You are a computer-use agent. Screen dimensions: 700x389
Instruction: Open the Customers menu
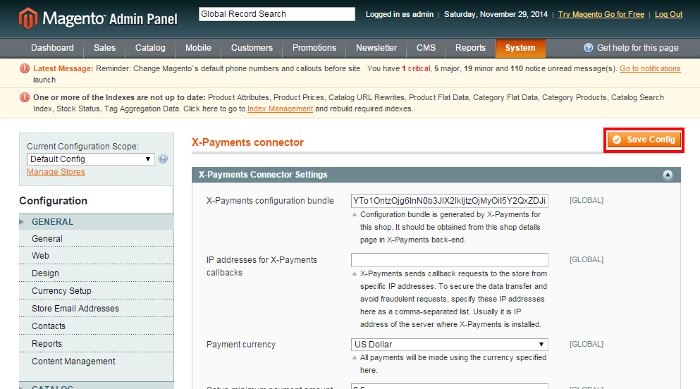pos(252,48)
